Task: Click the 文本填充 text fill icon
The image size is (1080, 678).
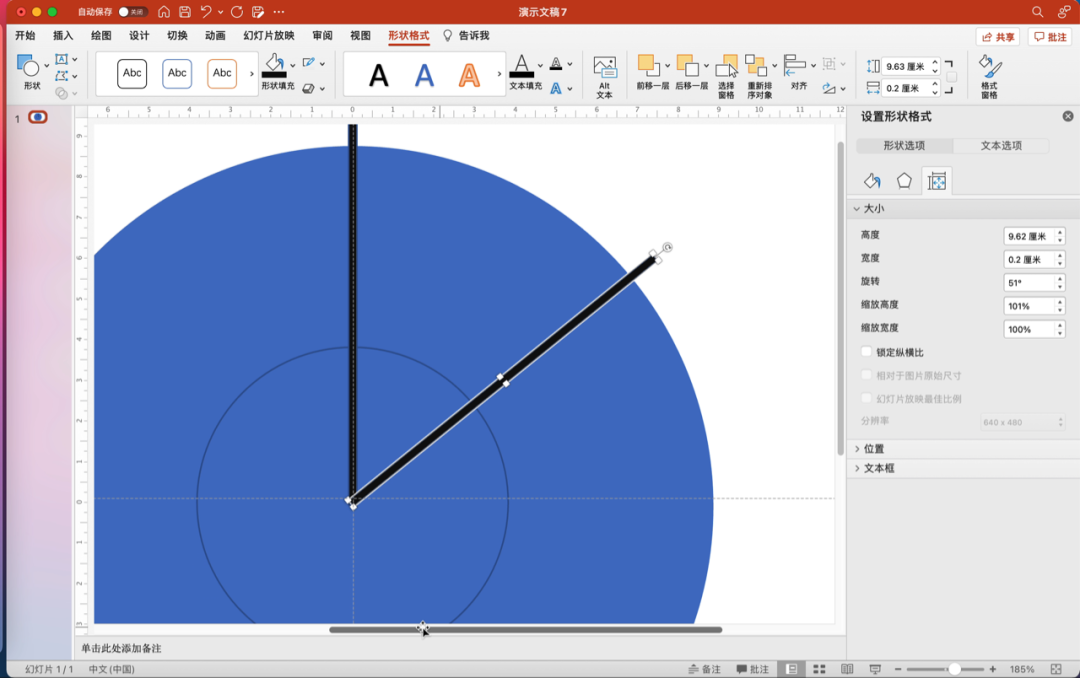Action: point(521,65)
